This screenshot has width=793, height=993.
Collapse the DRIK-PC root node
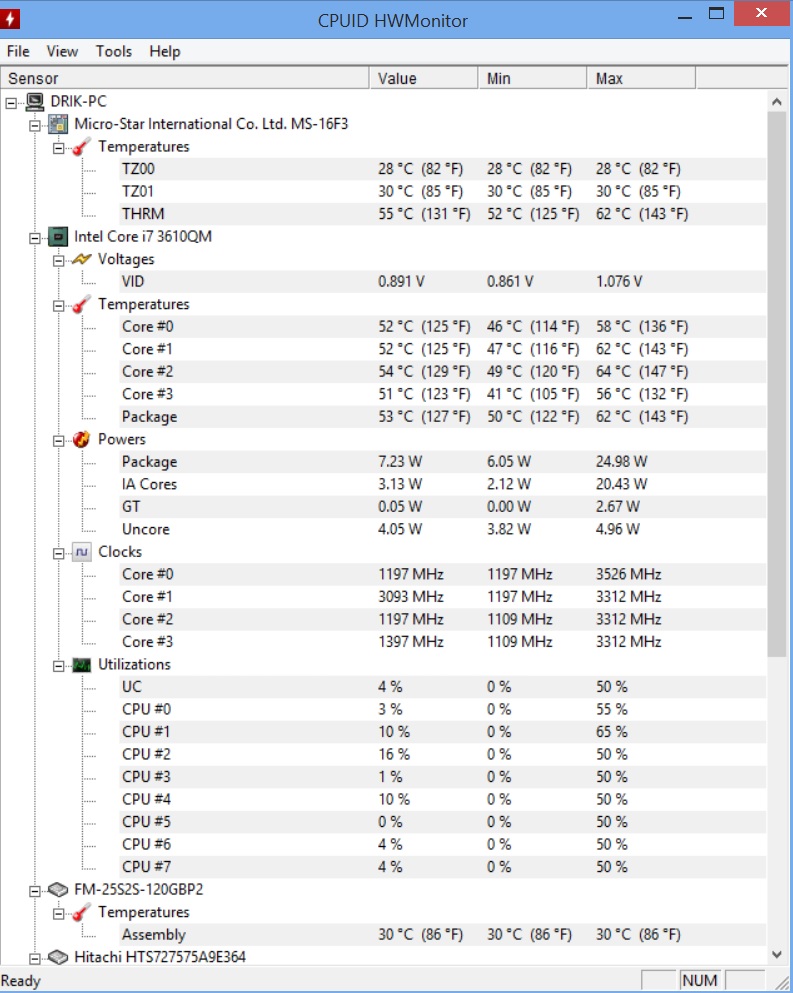(x=11, y=103)
